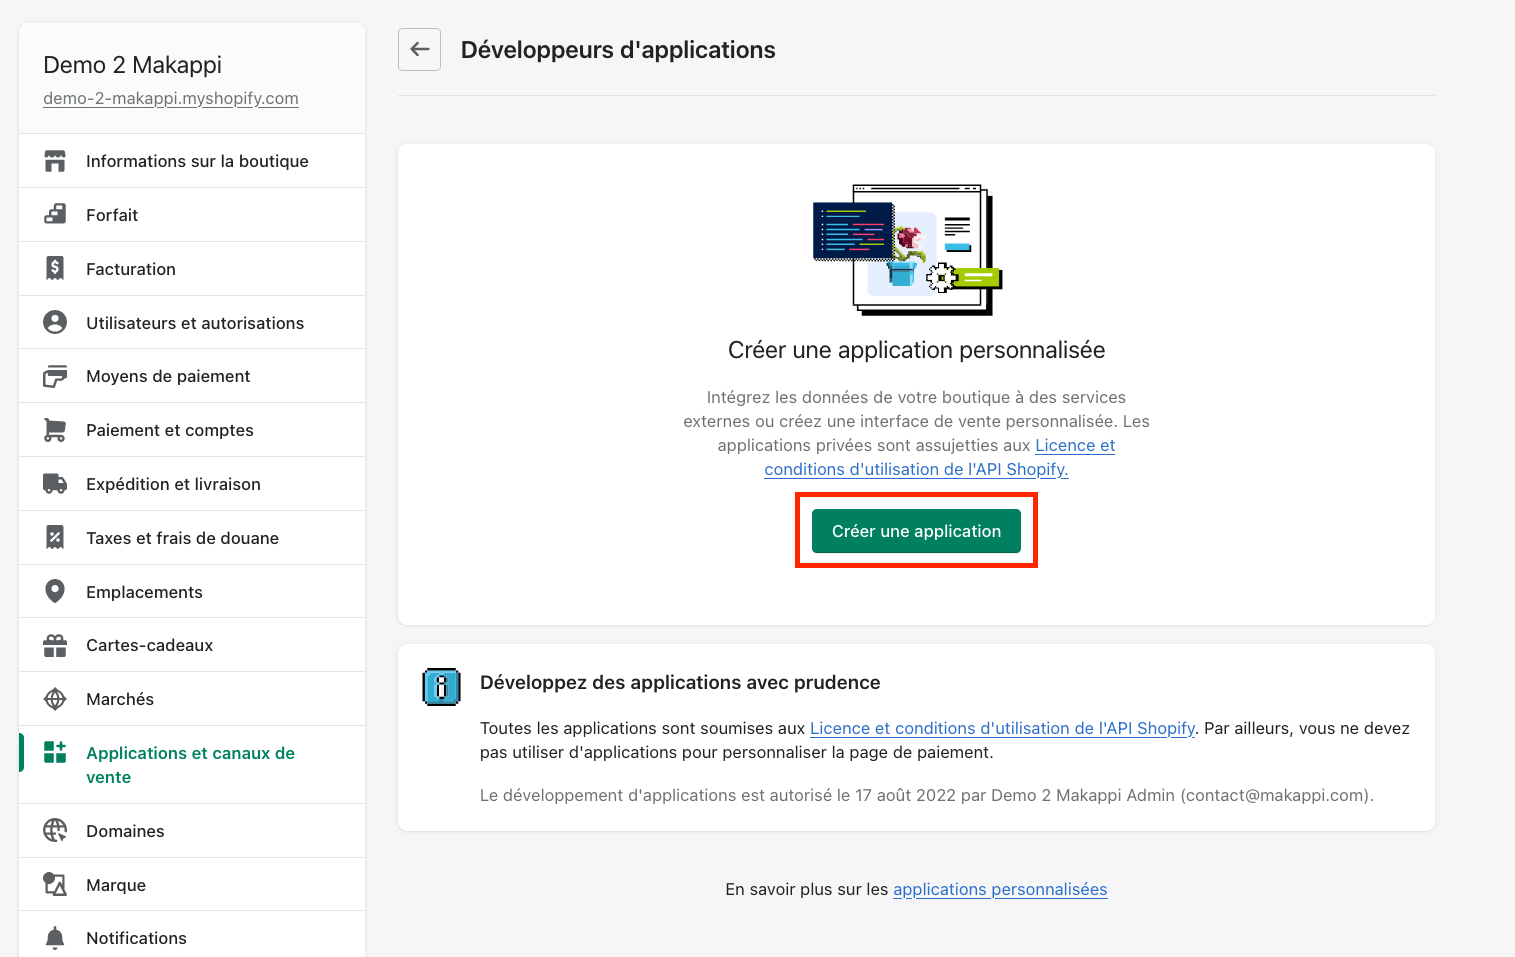Click the back arrow button
The image size is (1515, 957).
pyautogui.click(x=419, y=49)
